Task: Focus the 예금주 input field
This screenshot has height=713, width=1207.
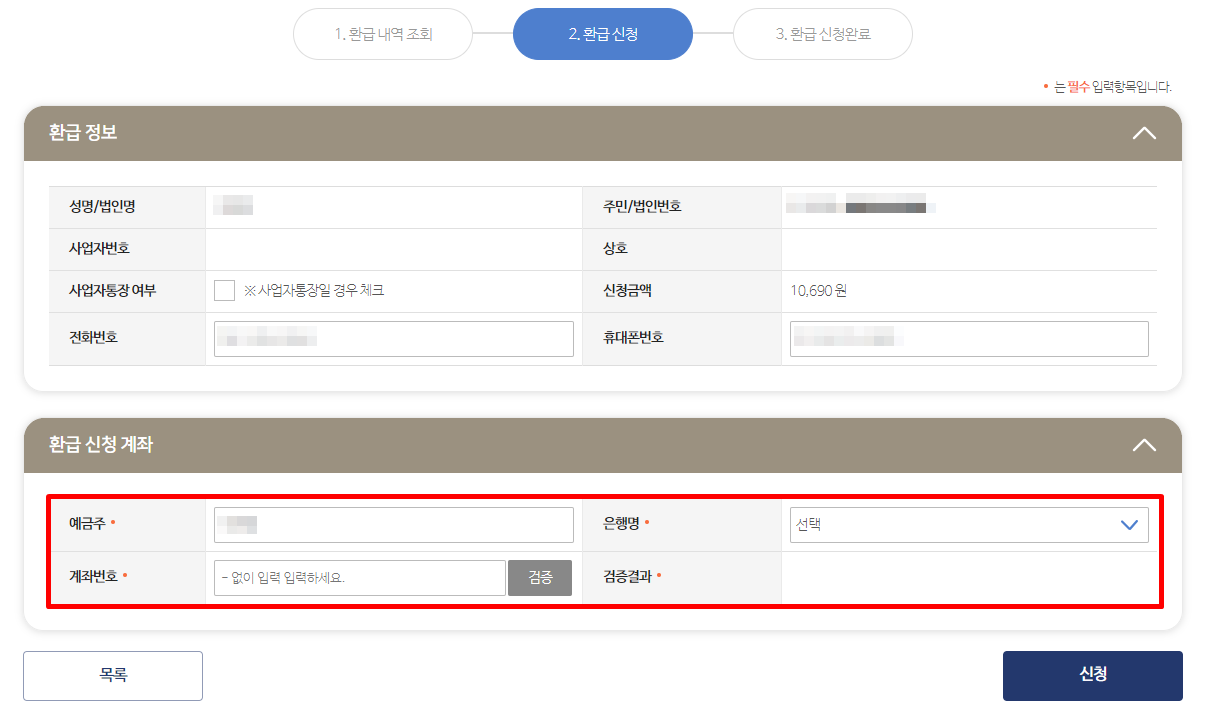Action: (394, 525)
